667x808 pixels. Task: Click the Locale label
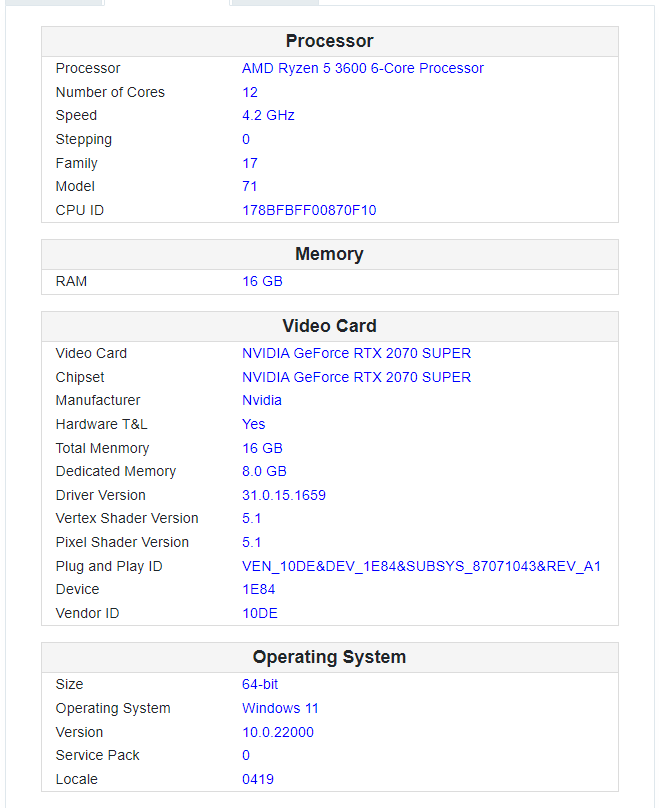tap(77, 779)
